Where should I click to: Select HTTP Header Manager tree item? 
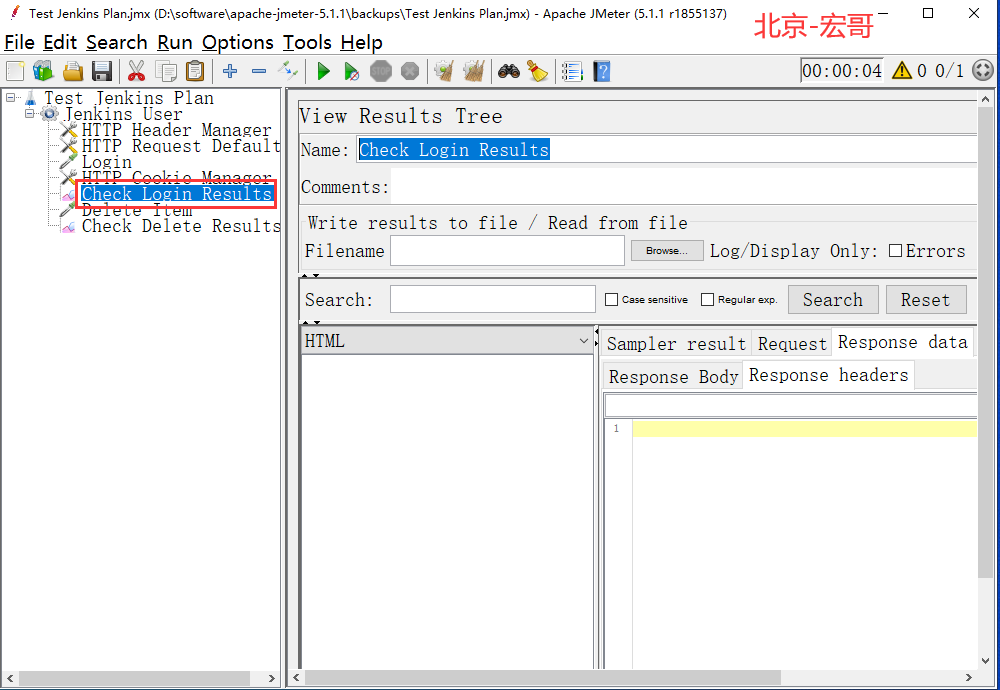[x=176, y=130]
